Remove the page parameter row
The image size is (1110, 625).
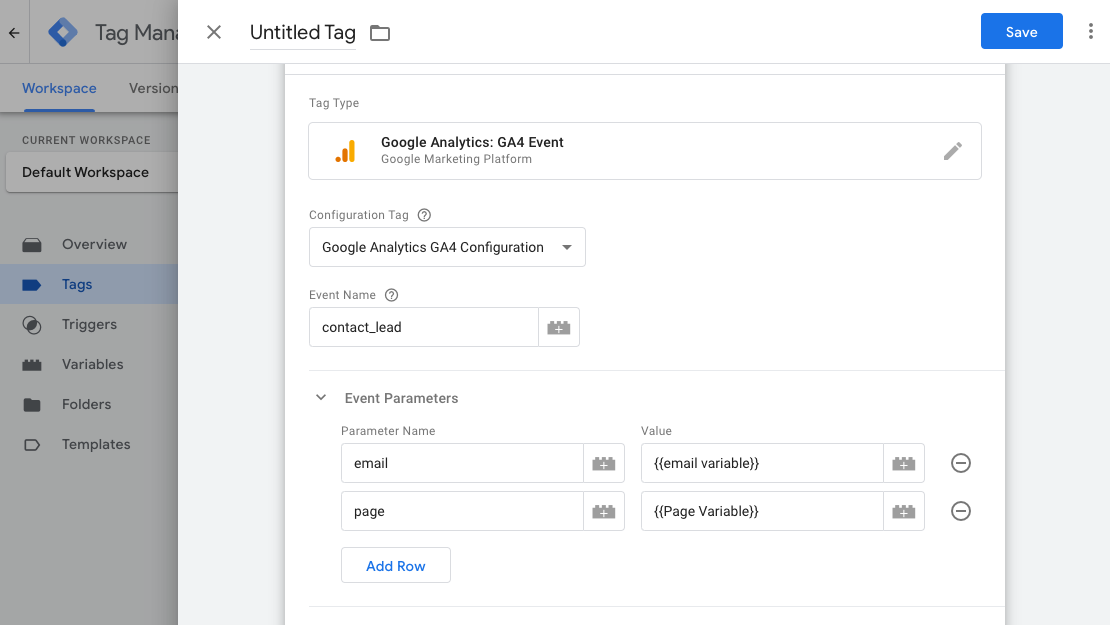coord(960,511)
